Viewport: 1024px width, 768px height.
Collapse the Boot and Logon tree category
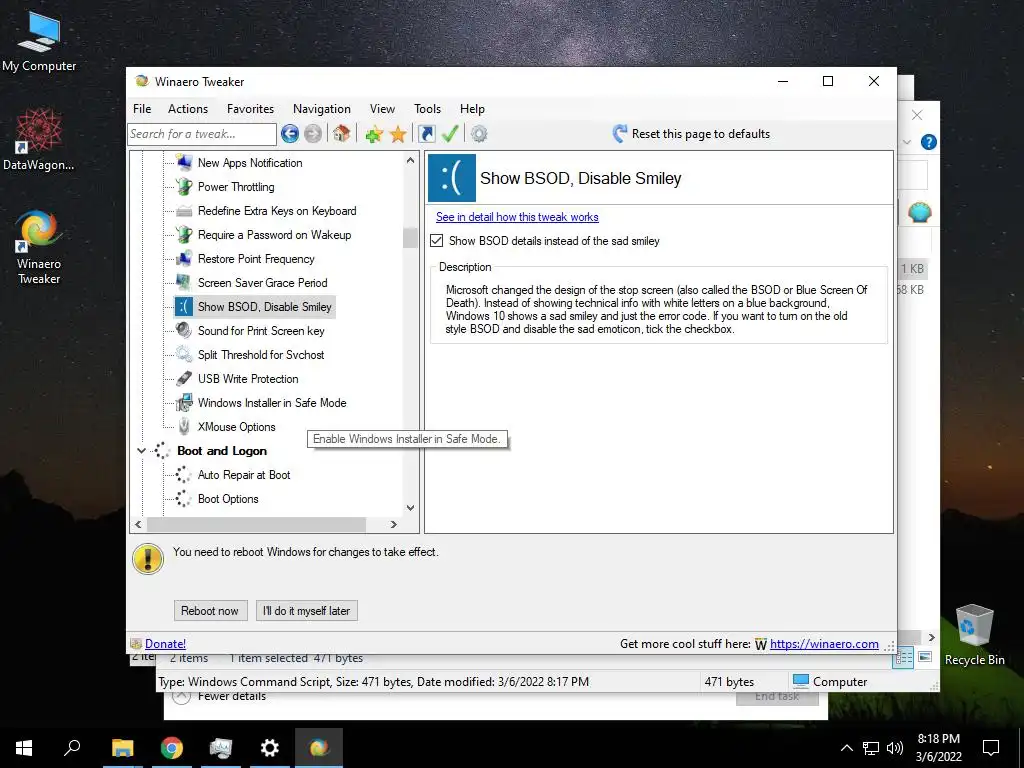140,451
